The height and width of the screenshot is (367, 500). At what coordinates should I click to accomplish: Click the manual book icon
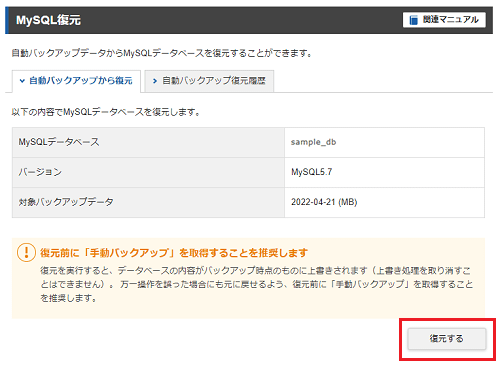pos(413,20)
